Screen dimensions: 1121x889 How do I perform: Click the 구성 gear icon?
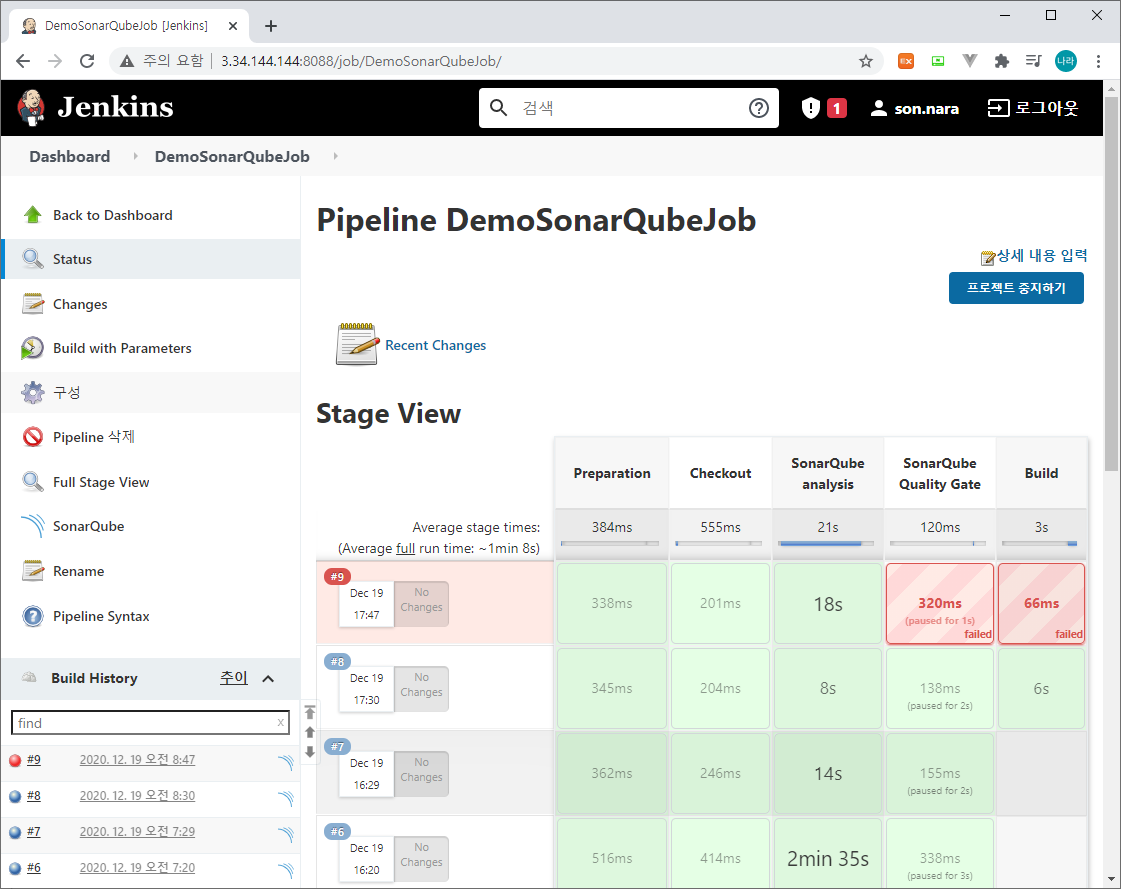(x=32, y=392)
